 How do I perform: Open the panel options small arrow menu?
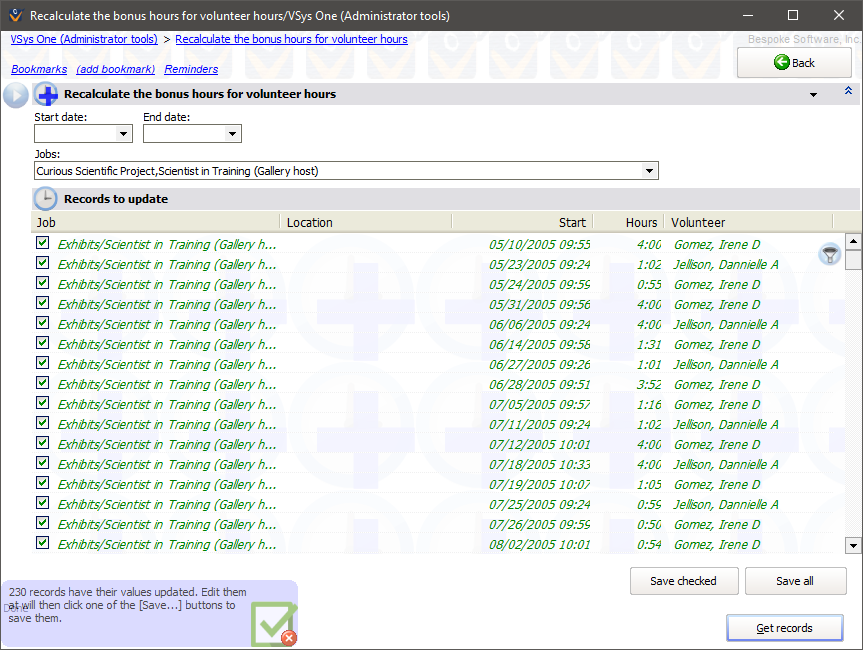(x=813, y=95)
